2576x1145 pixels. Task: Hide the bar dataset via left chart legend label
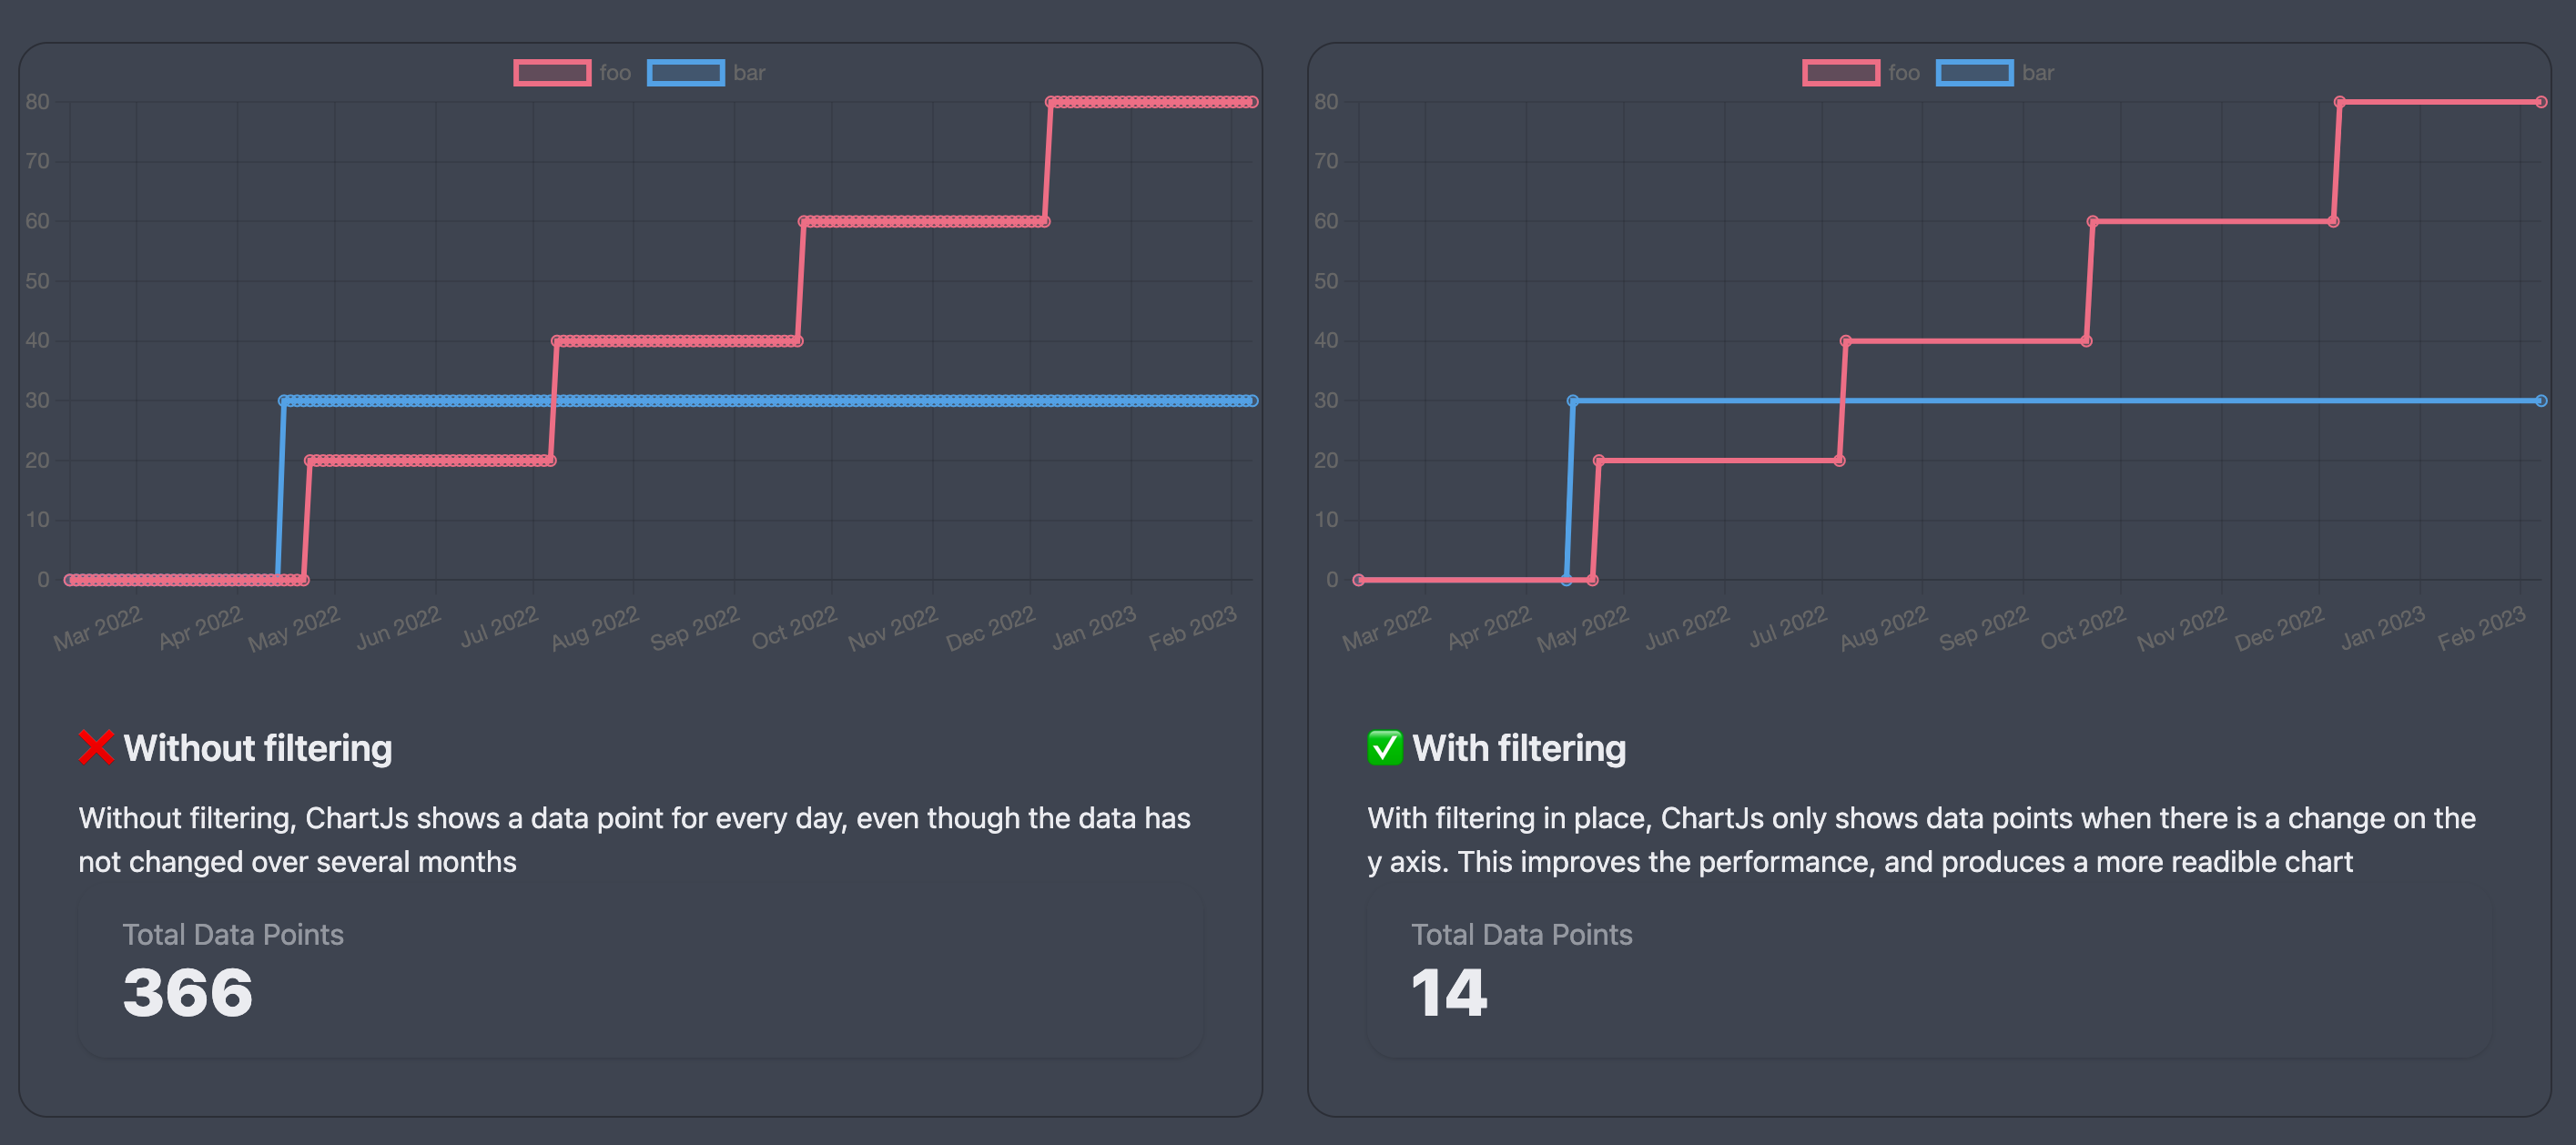[749, 73]
